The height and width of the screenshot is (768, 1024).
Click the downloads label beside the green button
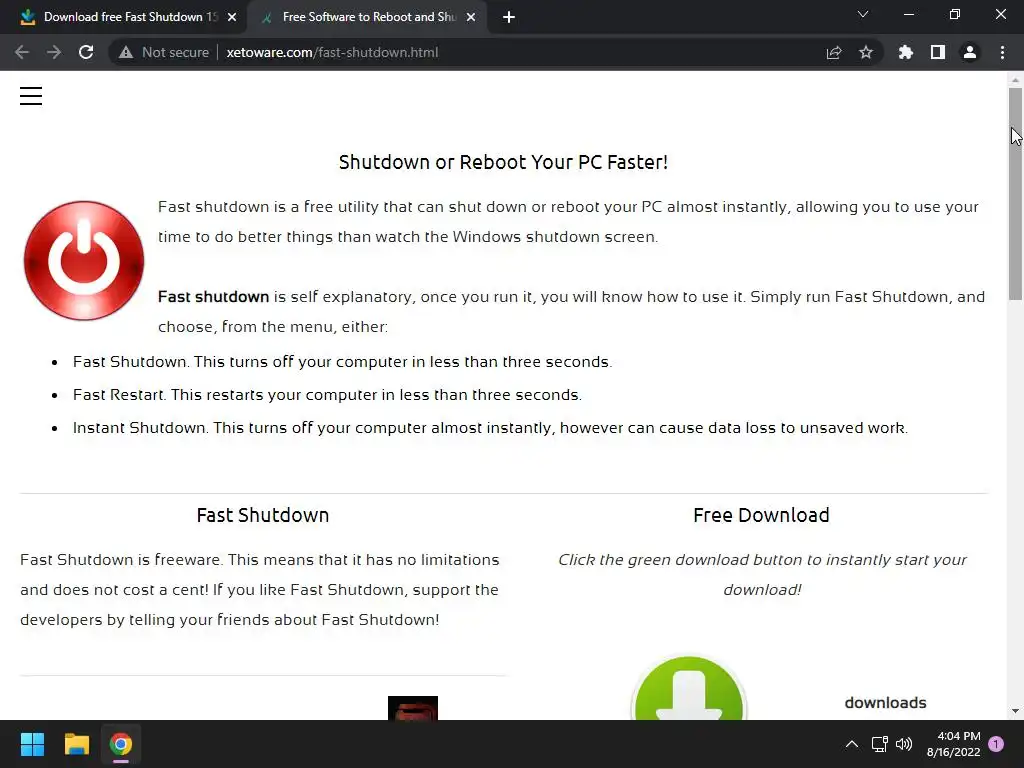(886, 703)
